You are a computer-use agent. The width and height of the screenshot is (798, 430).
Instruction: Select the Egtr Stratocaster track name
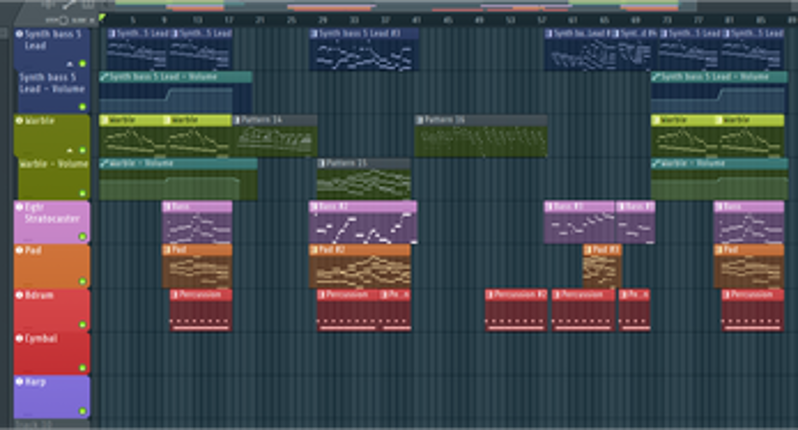52,213
